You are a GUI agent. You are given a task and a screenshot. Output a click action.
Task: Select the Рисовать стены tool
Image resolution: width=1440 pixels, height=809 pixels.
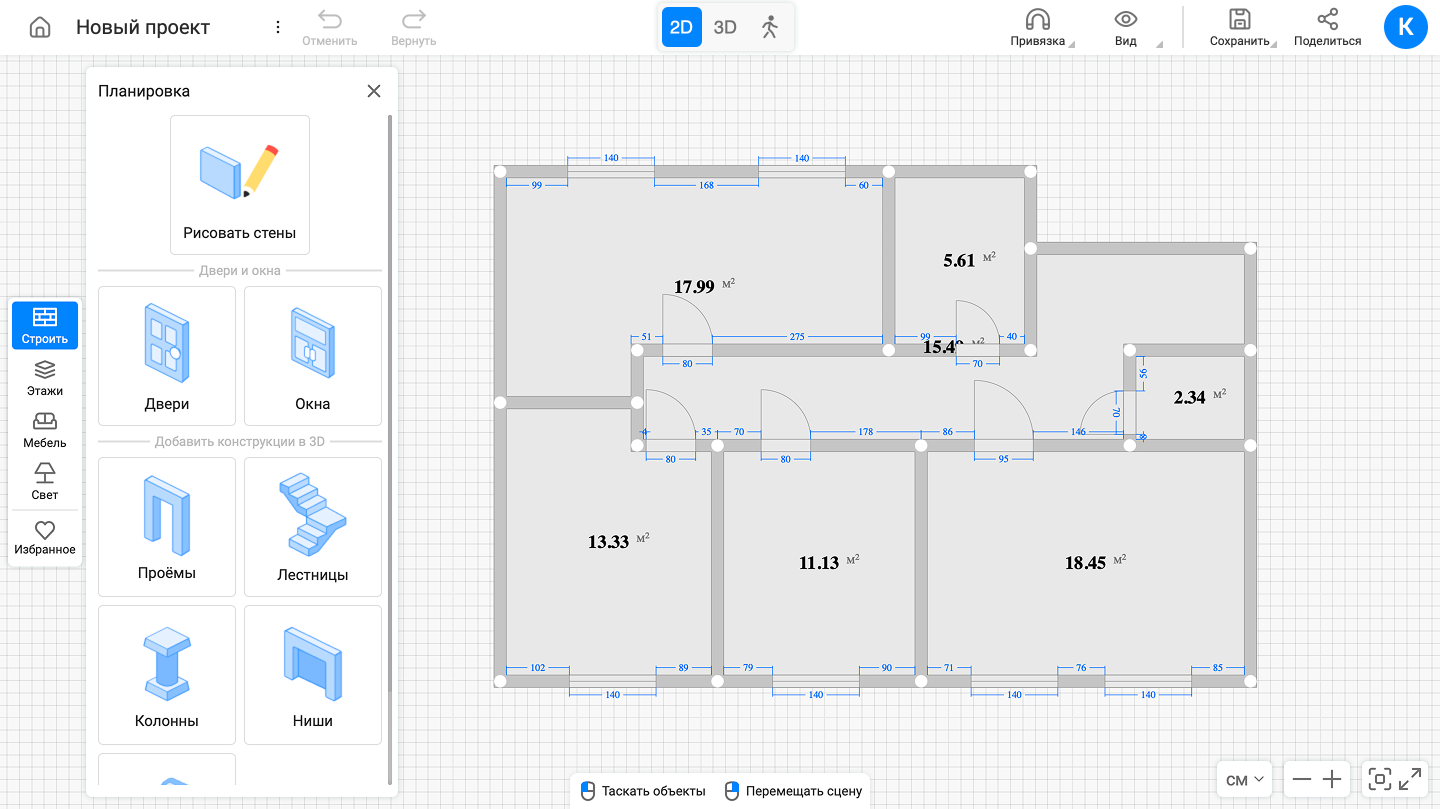[x=240, y=185]
